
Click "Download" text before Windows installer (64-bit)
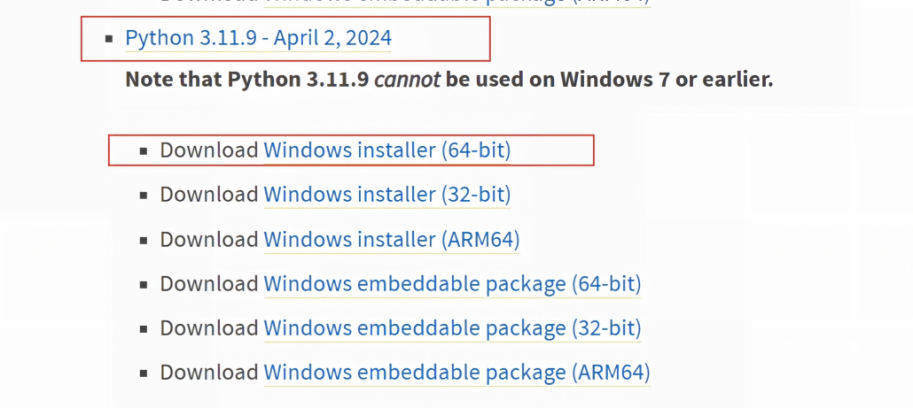coord(209,150)
